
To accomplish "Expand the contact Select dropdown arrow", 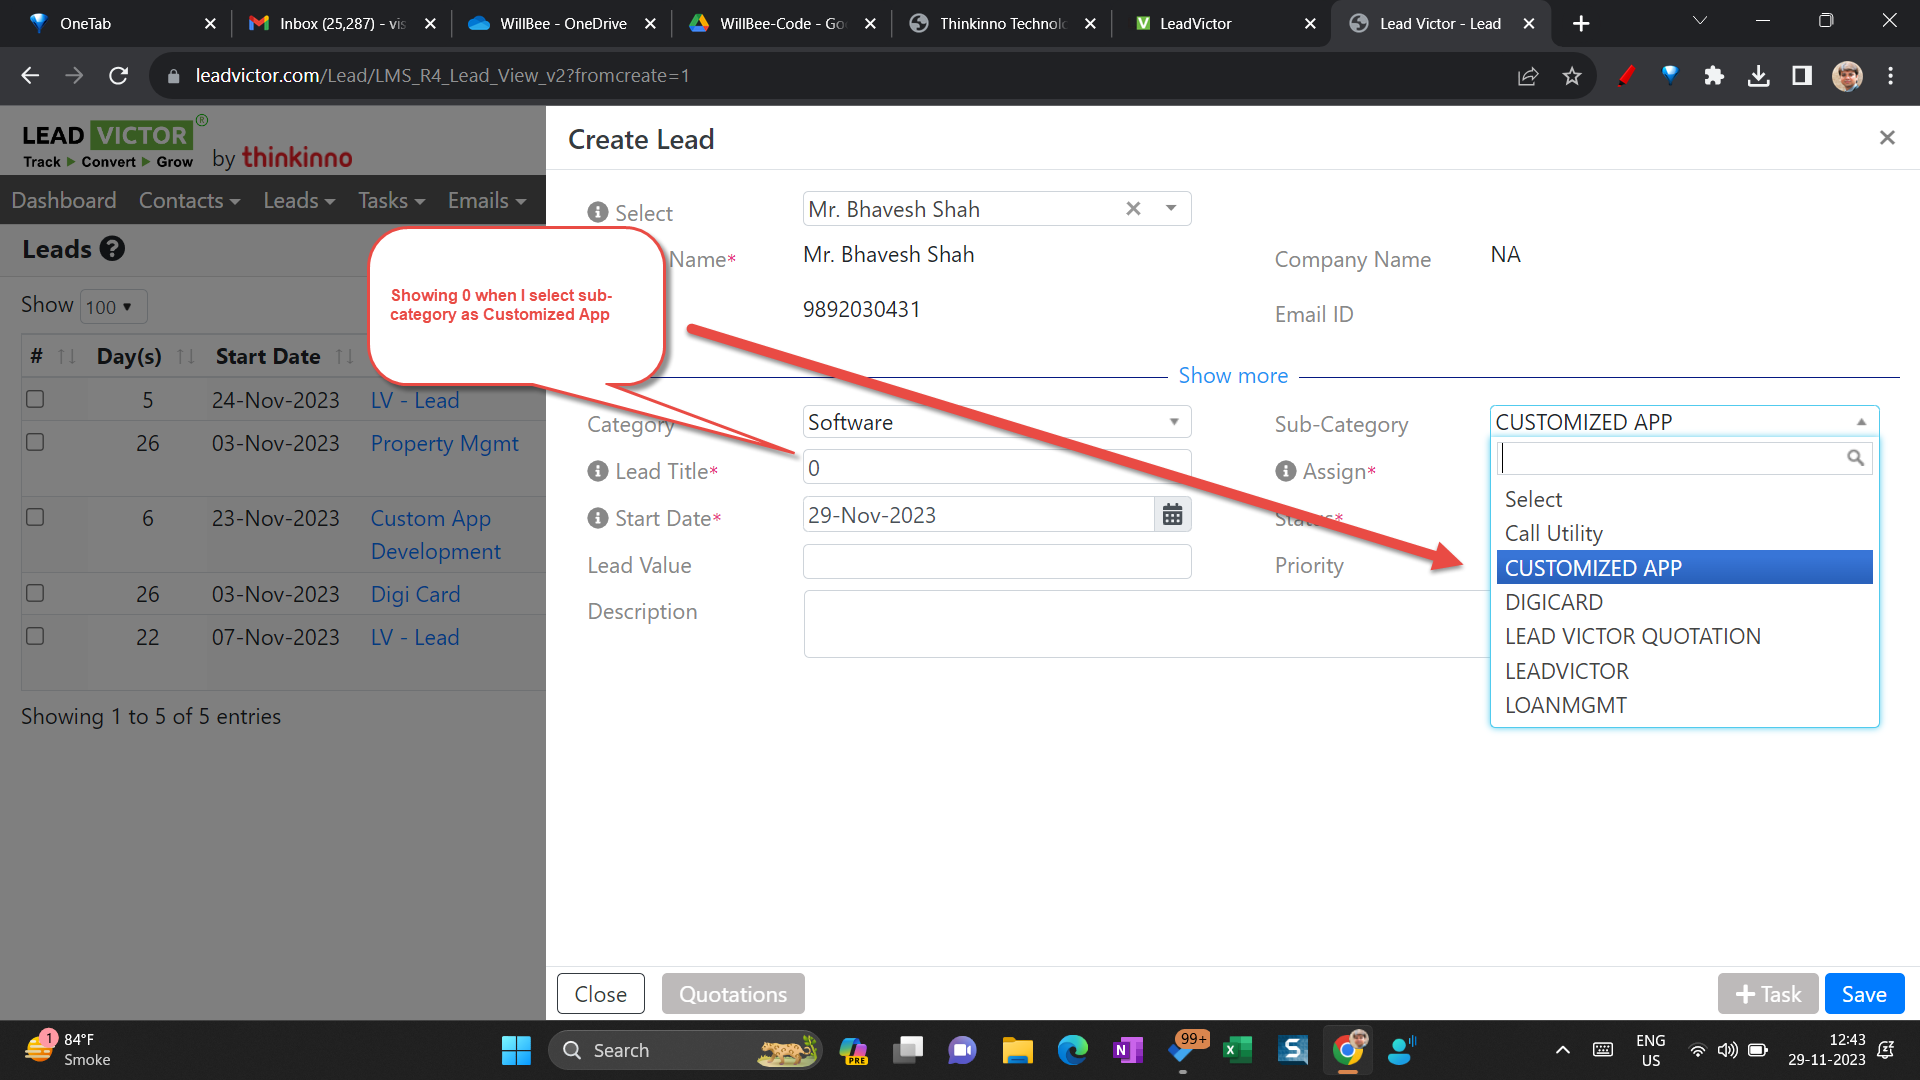I will (1170, 209).
